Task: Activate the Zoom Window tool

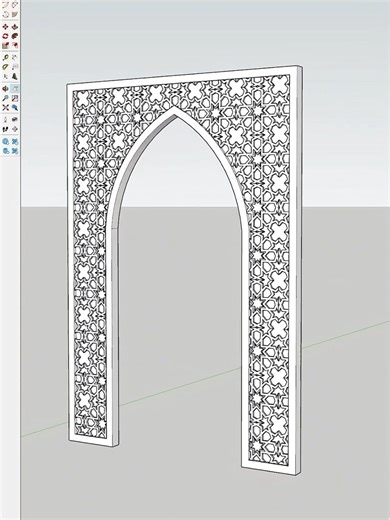Action: 15,98
